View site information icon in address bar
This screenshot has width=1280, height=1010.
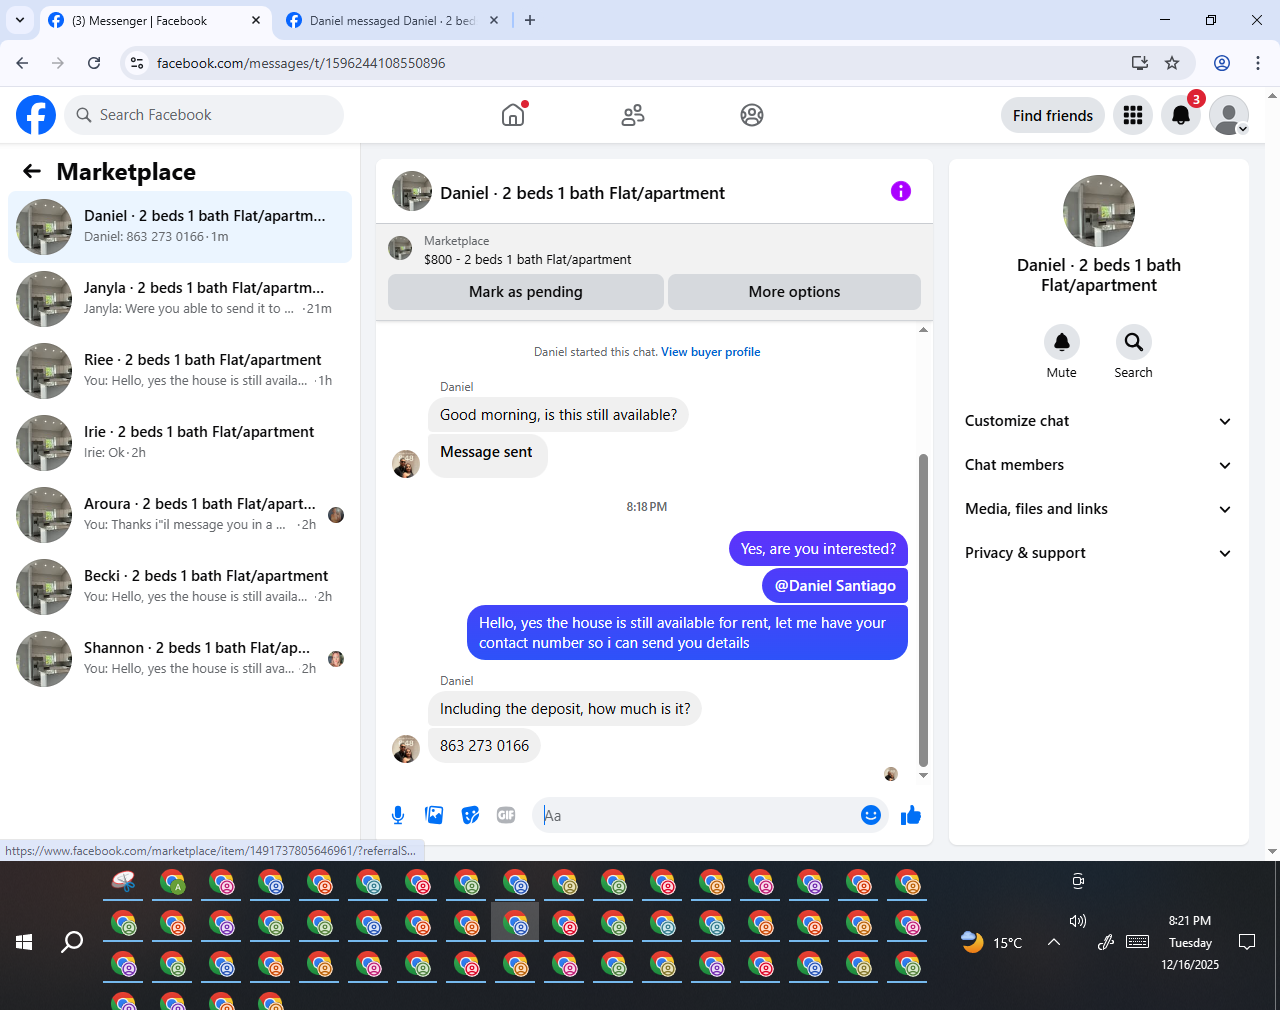click(x=138, y=63)
